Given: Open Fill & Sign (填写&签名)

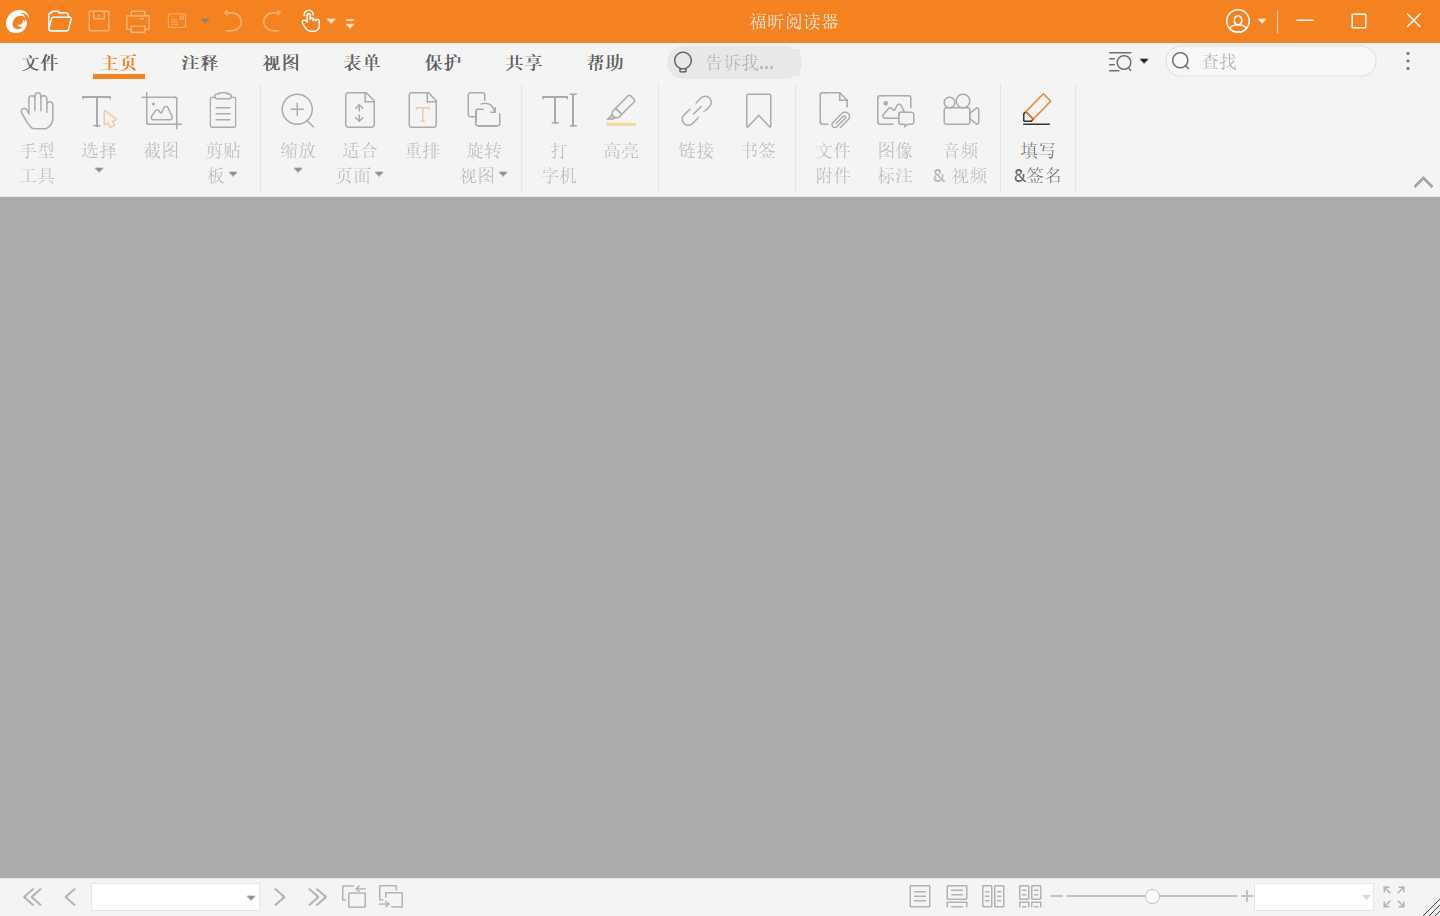Looking at the screenshot, I should click(1038, 138).
